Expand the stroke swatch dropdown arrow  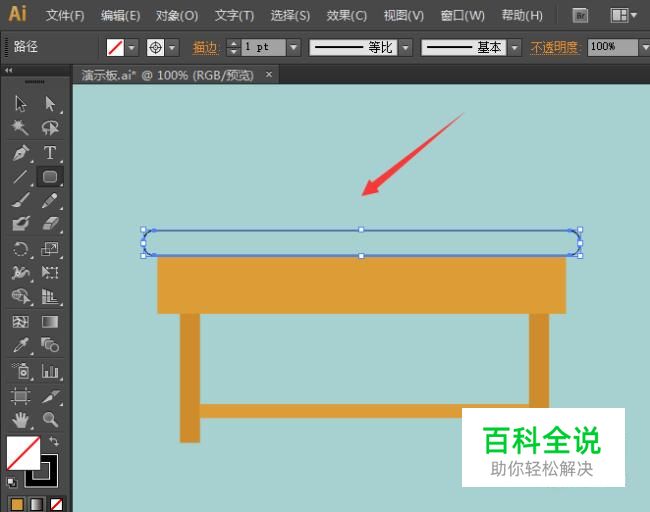click(172, 47)
